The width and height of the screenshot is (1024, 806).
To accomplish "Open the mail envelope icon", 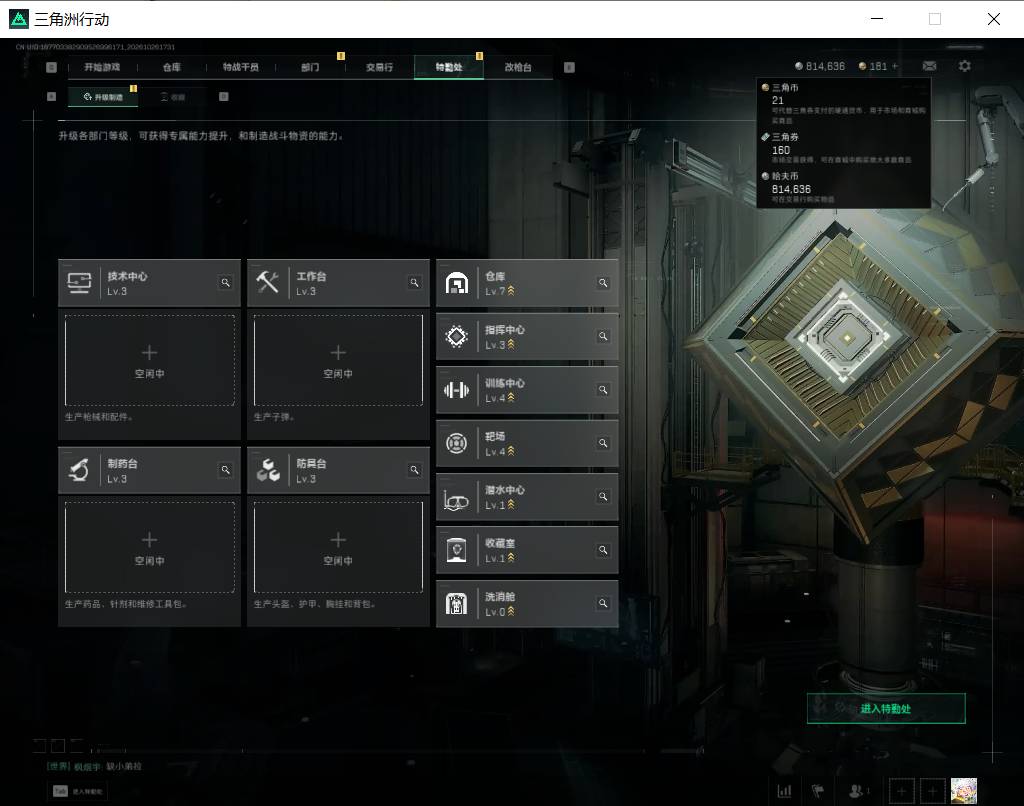I will coord(929,66).
